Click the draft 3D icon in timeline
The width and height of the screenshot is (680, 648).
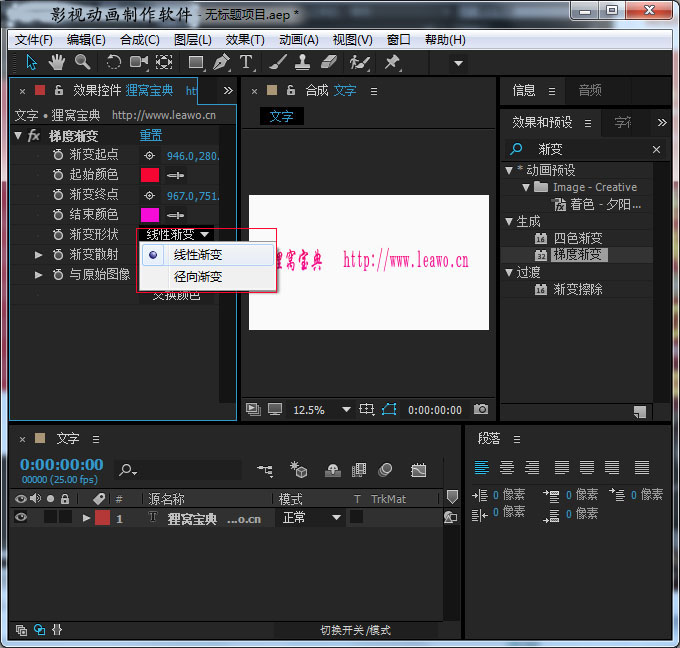pyautogui.click(x=298, y=470)
